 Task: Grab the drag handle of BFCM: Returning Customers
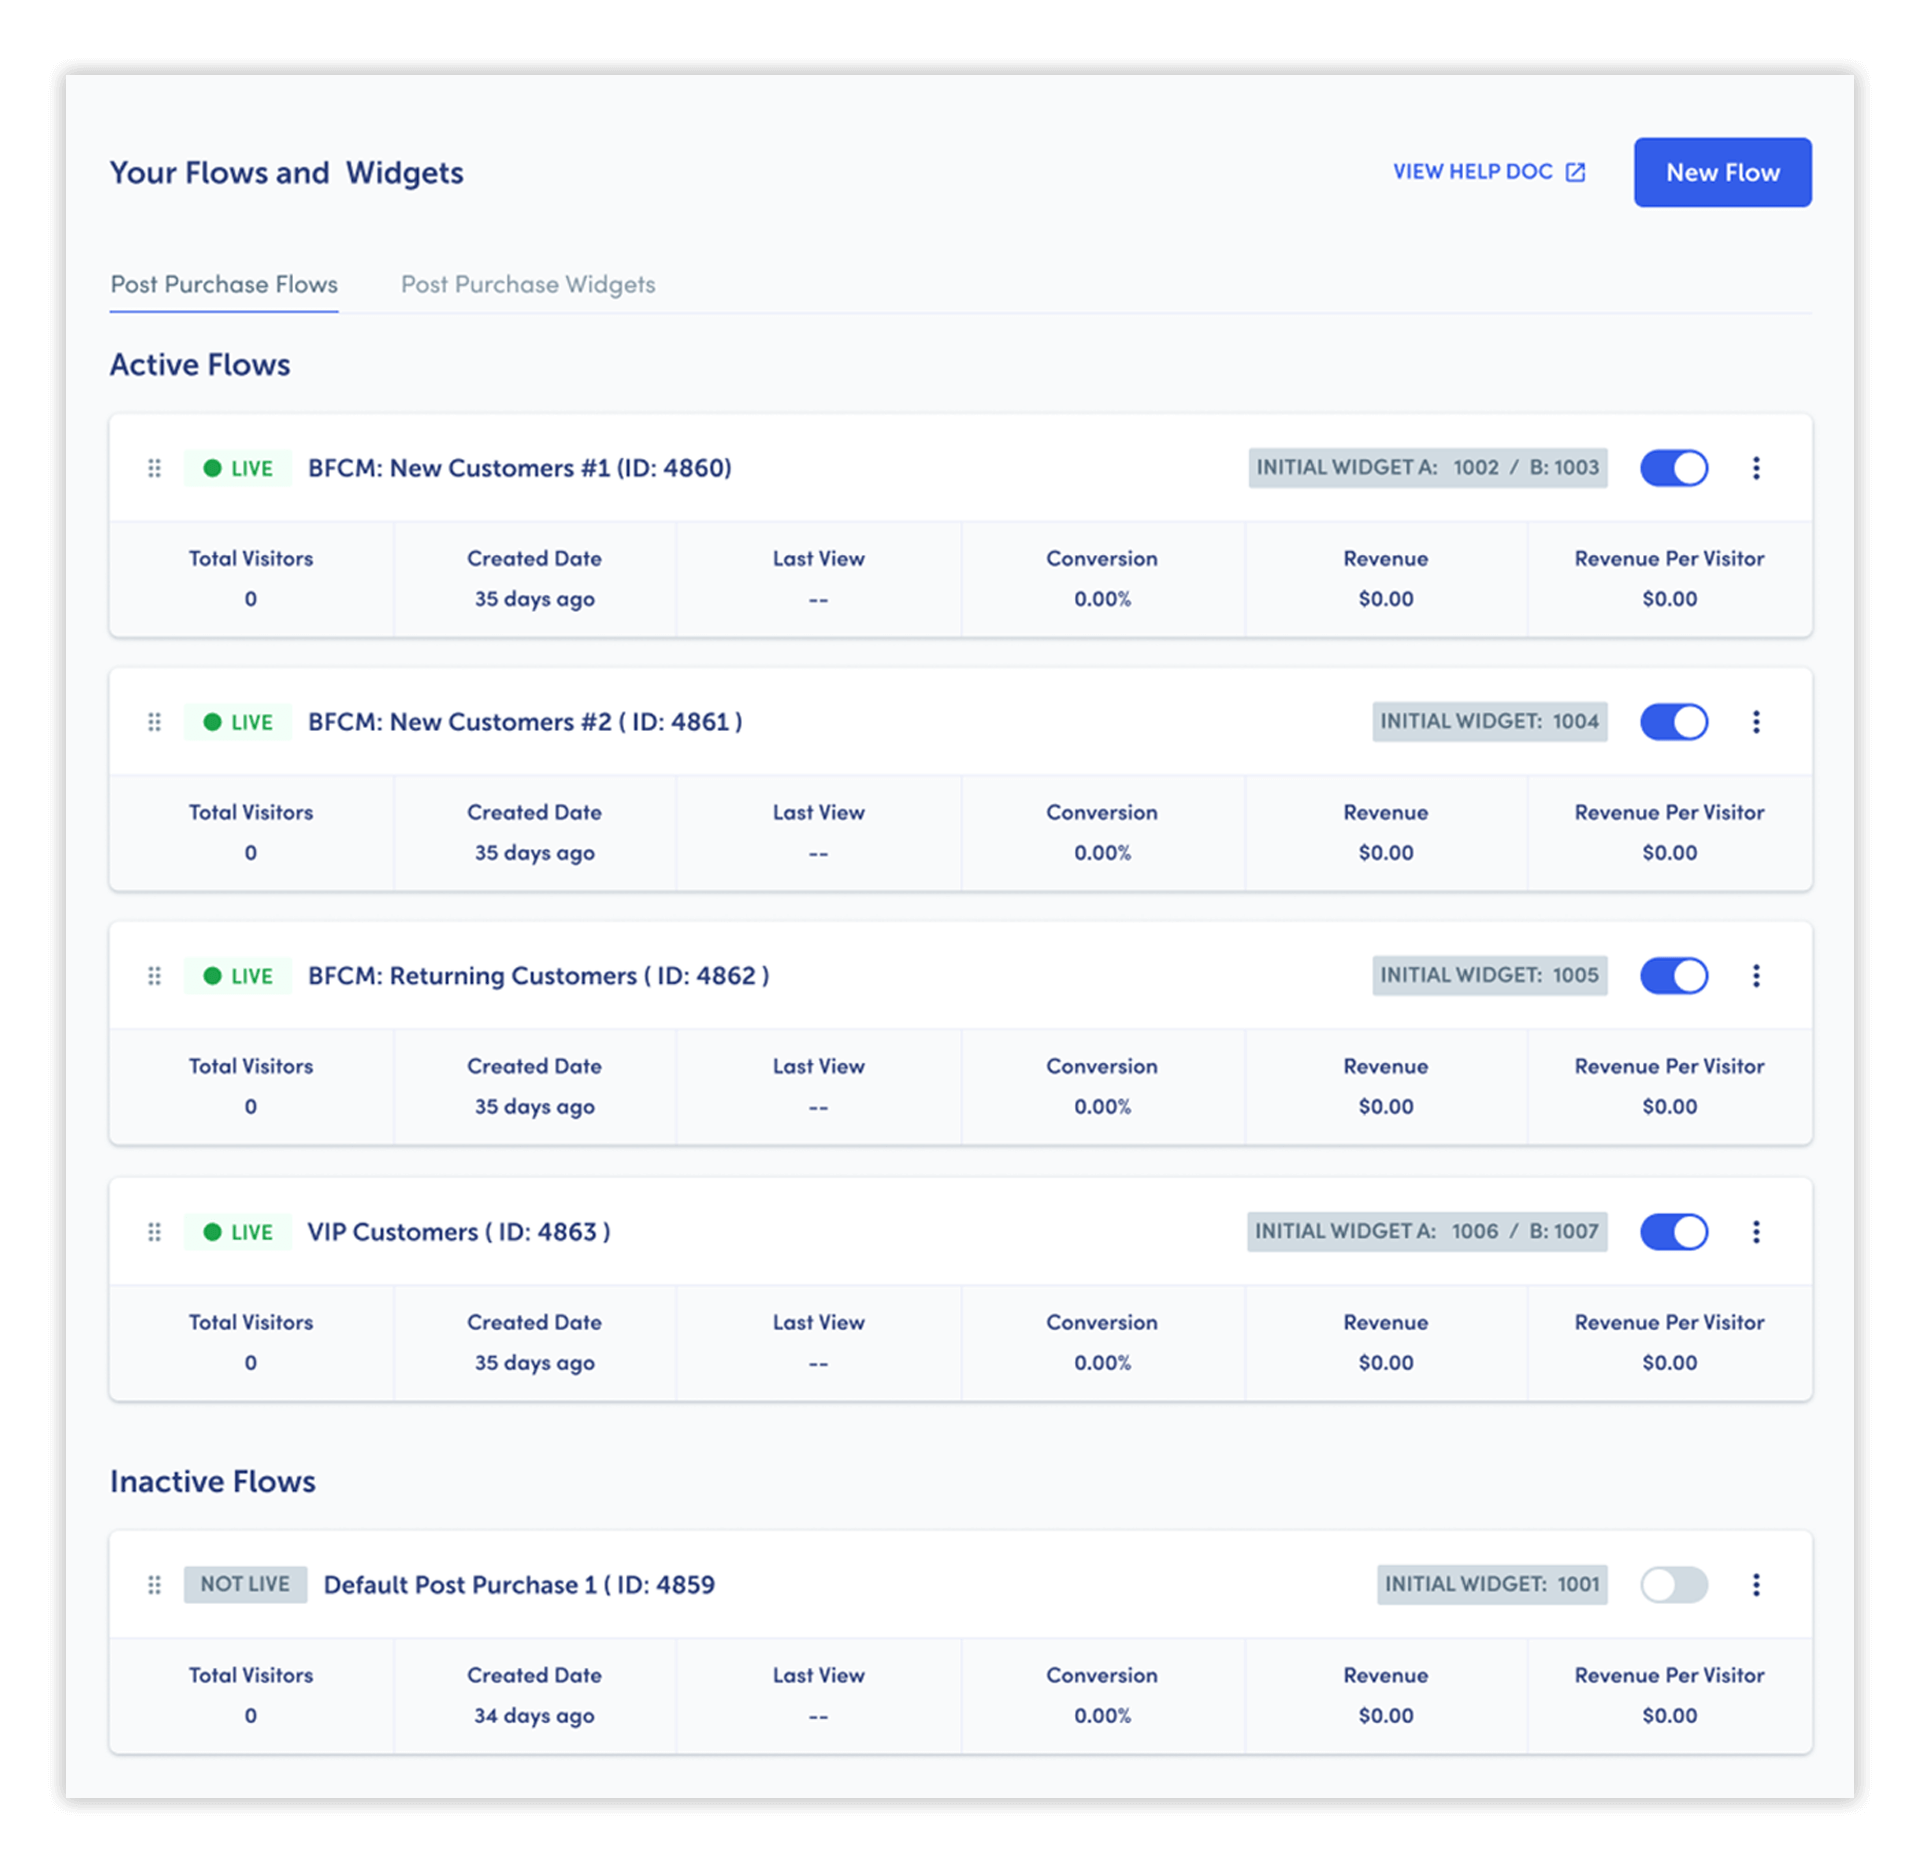pyautogui.click(x=154, y=976)
